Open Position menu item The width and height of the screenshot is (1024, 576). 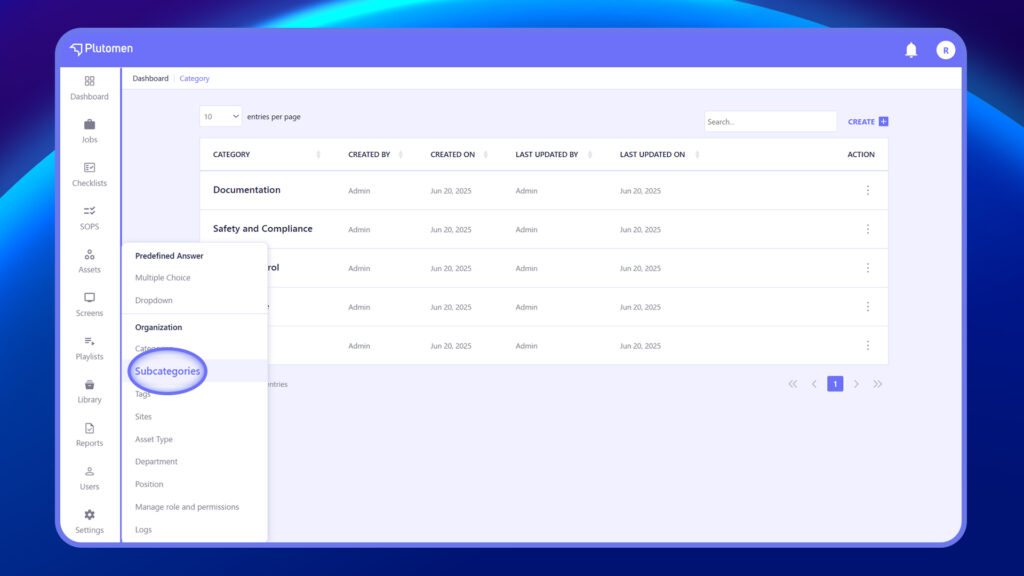[149, 485]
